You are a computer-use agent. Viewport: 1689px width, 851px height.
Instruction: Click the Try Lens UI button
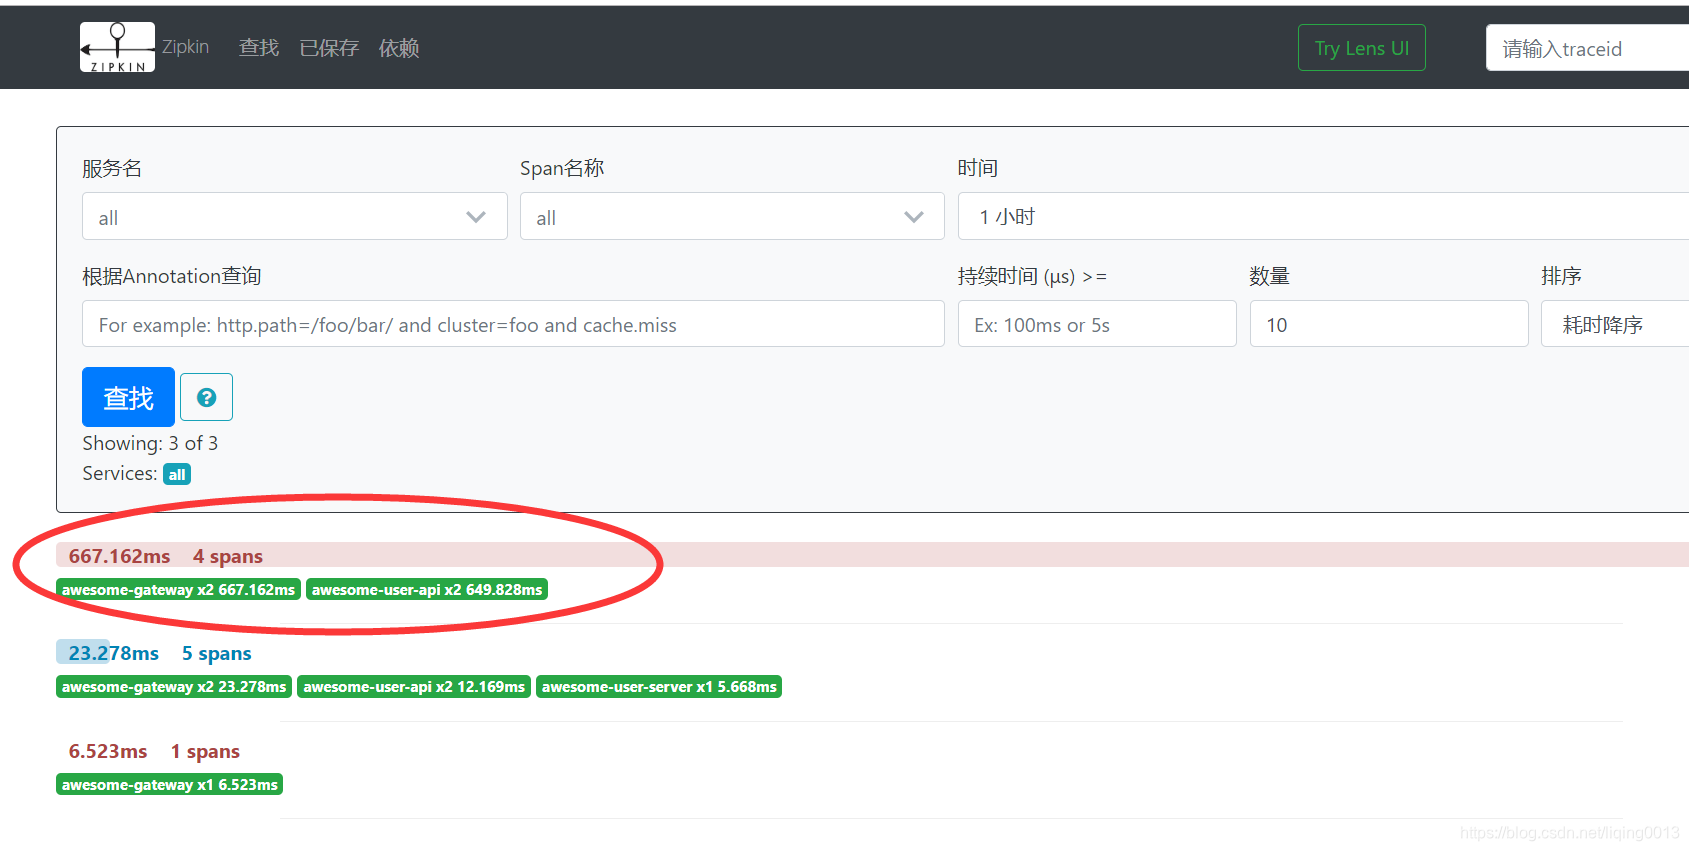coord(1361,48)
